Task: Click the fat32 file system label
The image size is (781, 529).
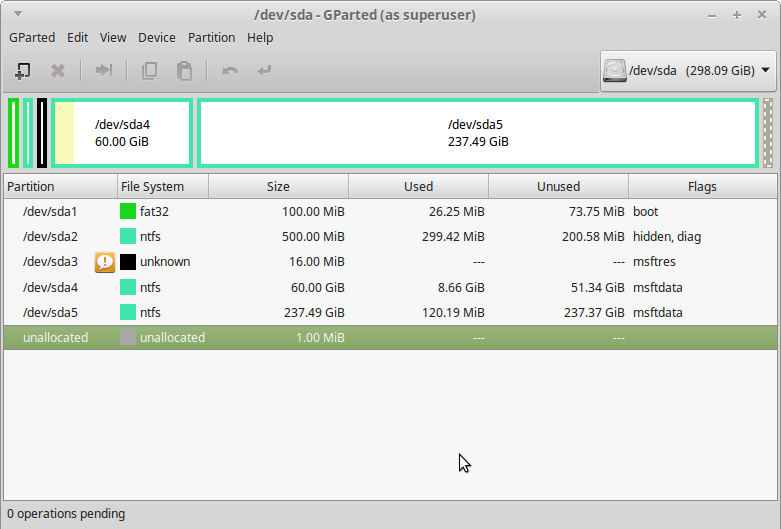Action: tap(154, 211)
